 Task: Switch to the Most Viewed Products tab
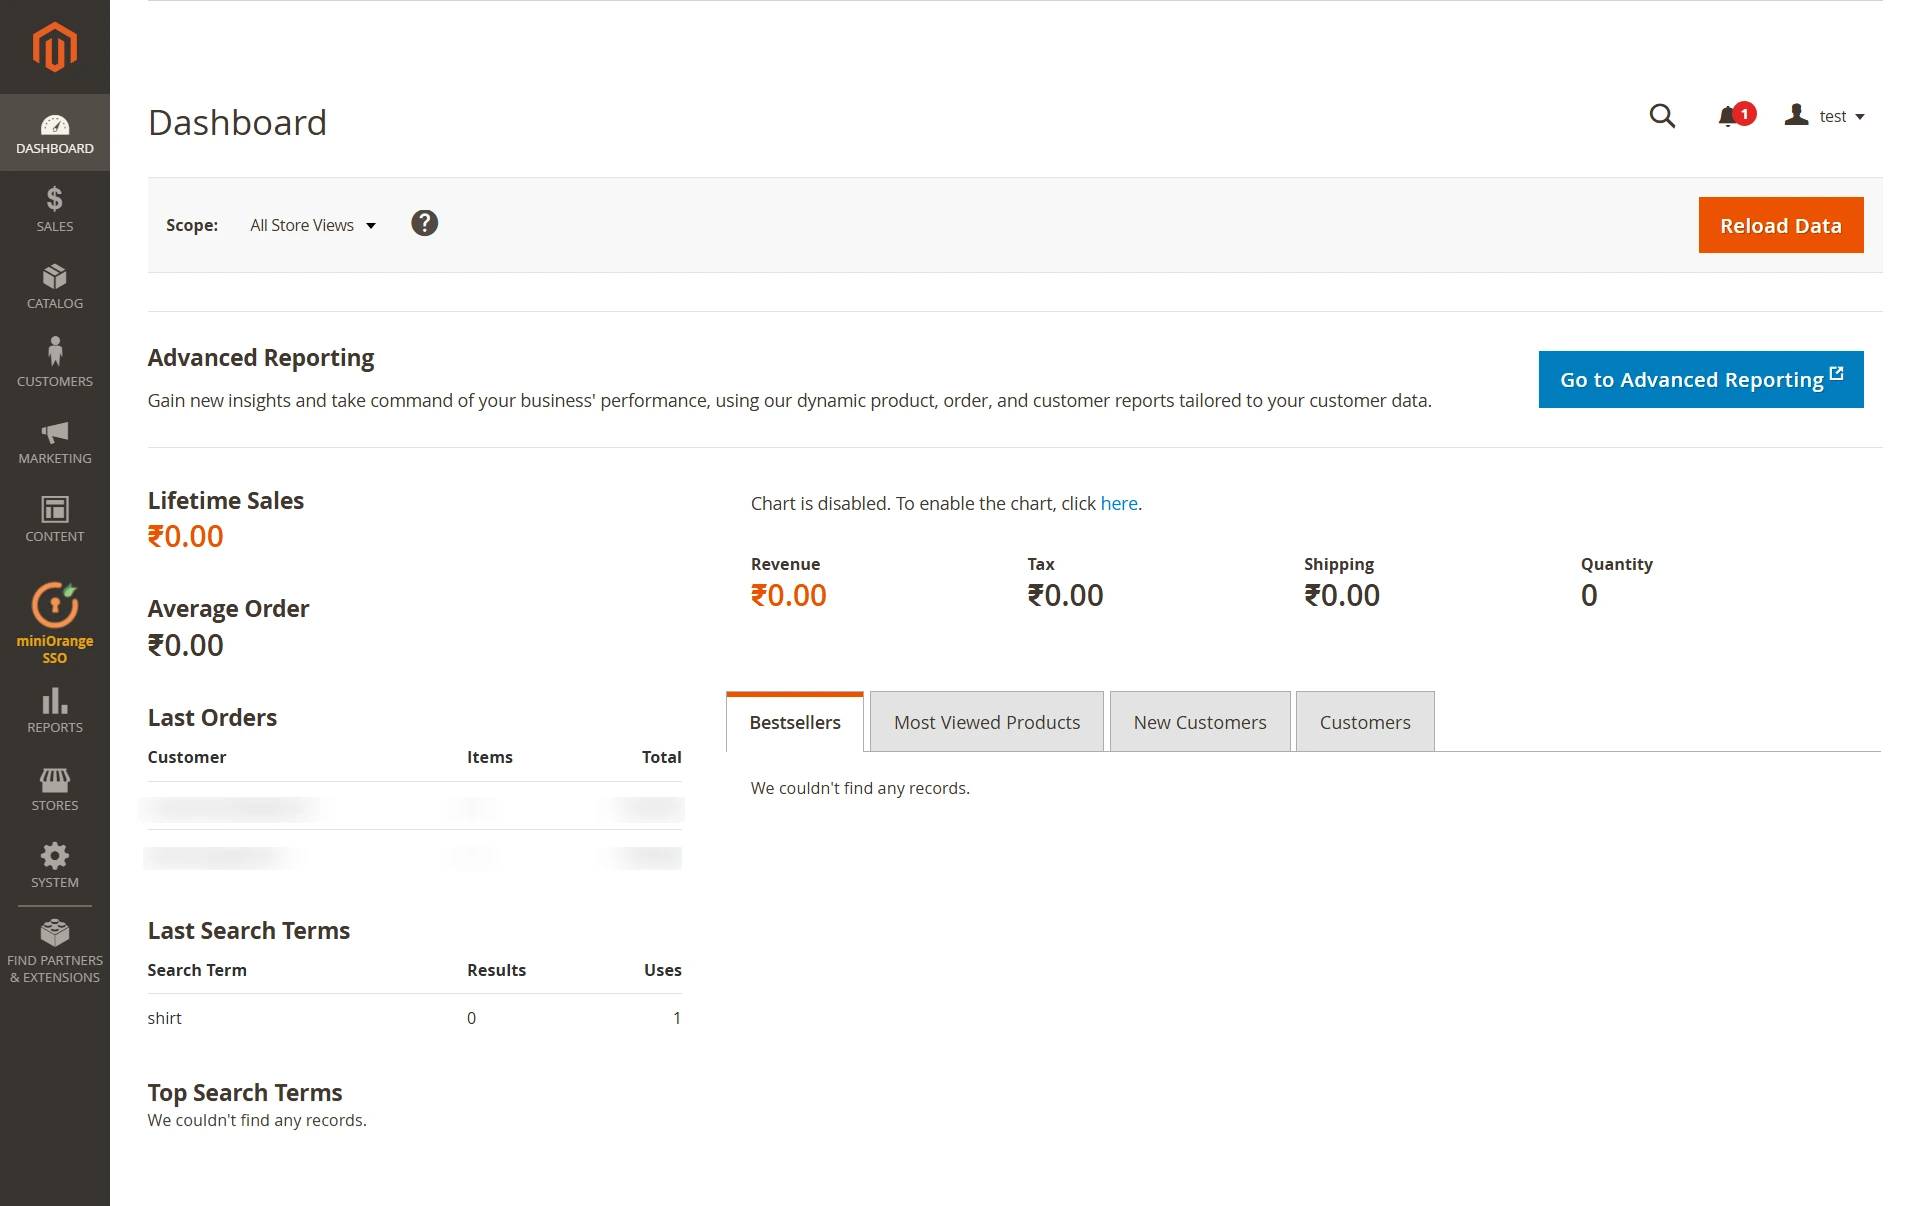(x=986, y=721)
